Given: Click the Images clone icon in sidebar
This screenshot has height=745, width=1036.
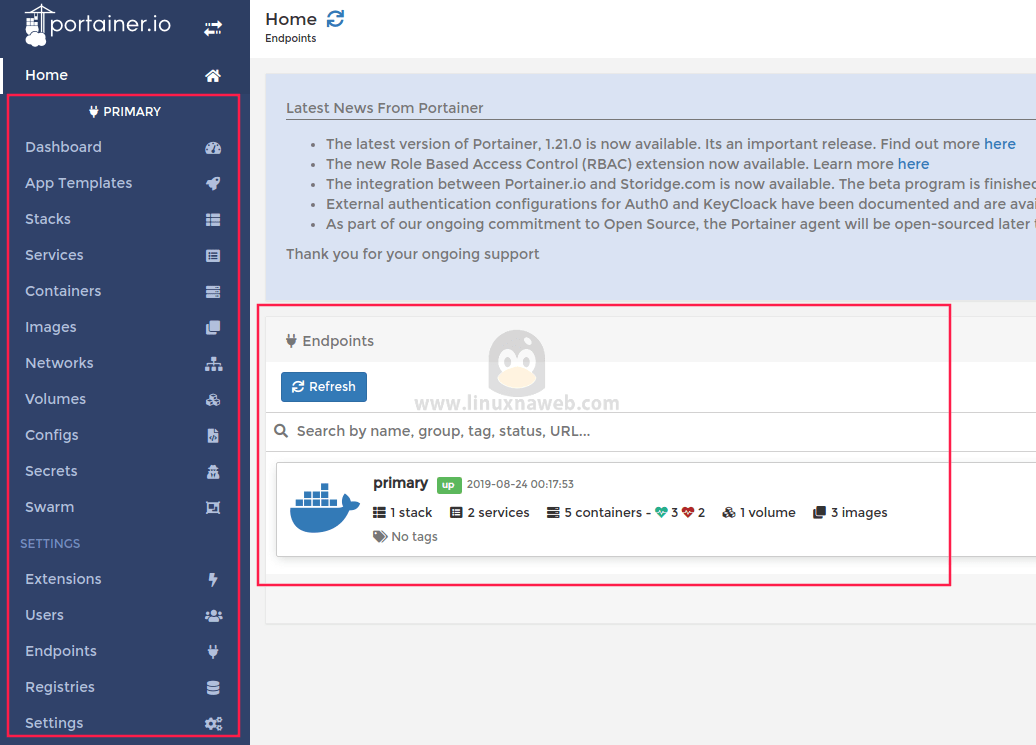Looking at the screenshot, I should tap(213, 328).
